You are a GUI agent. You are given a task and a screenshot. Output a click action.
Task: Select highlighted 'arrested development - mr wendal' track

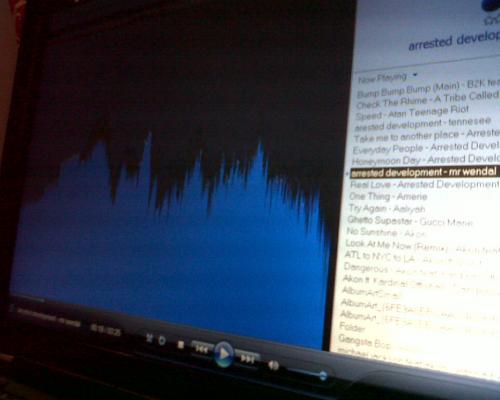tap(423, 172)
